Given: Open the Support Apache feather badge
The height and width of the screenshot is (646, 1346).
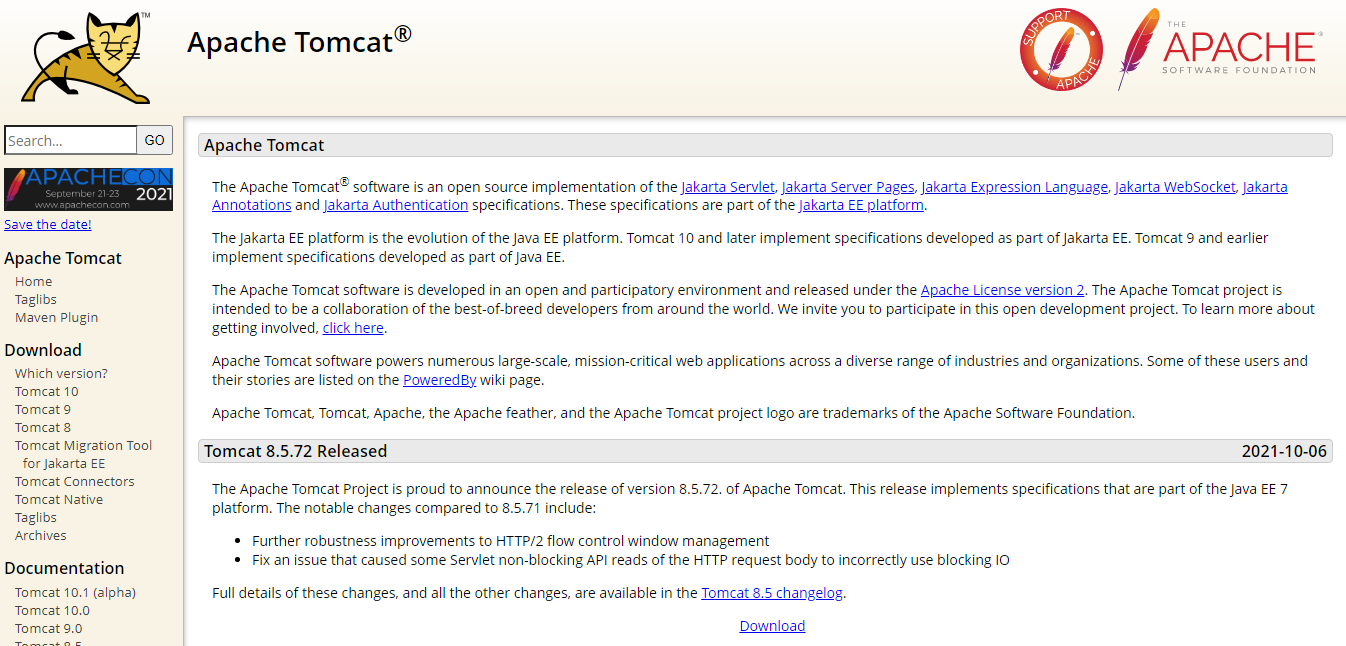Looking at the screenshot, I should pyautogui.click(x=1061, y=49).
